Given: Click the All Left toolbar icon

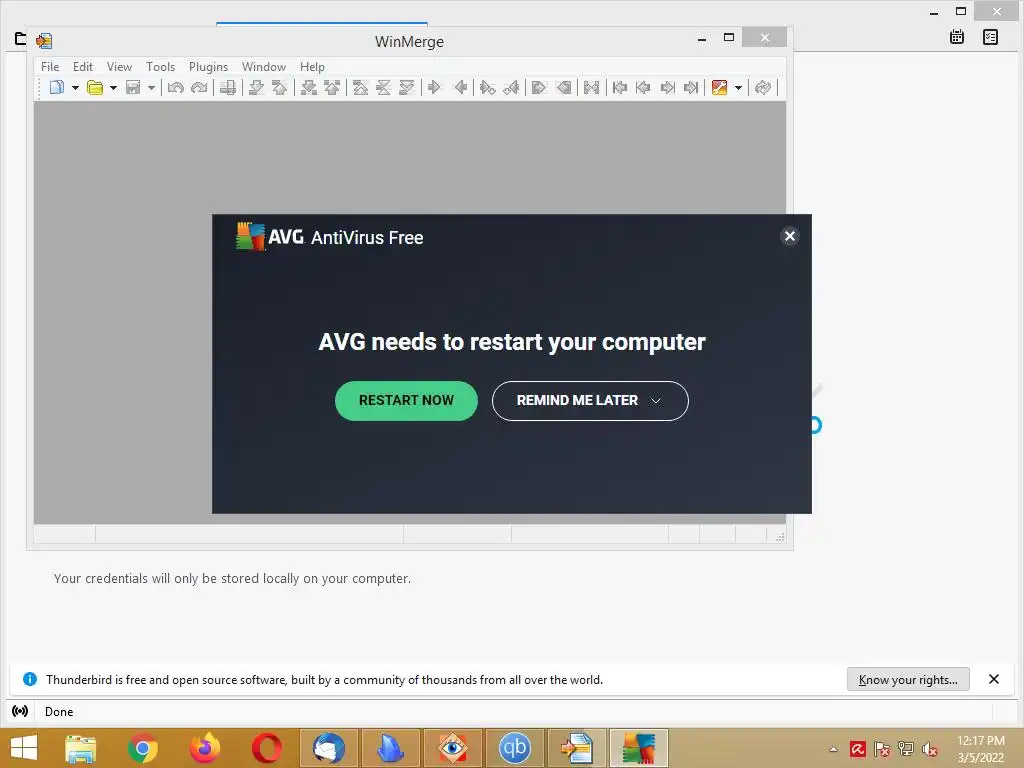Looking at the screenshot, I should click(563, 87).
